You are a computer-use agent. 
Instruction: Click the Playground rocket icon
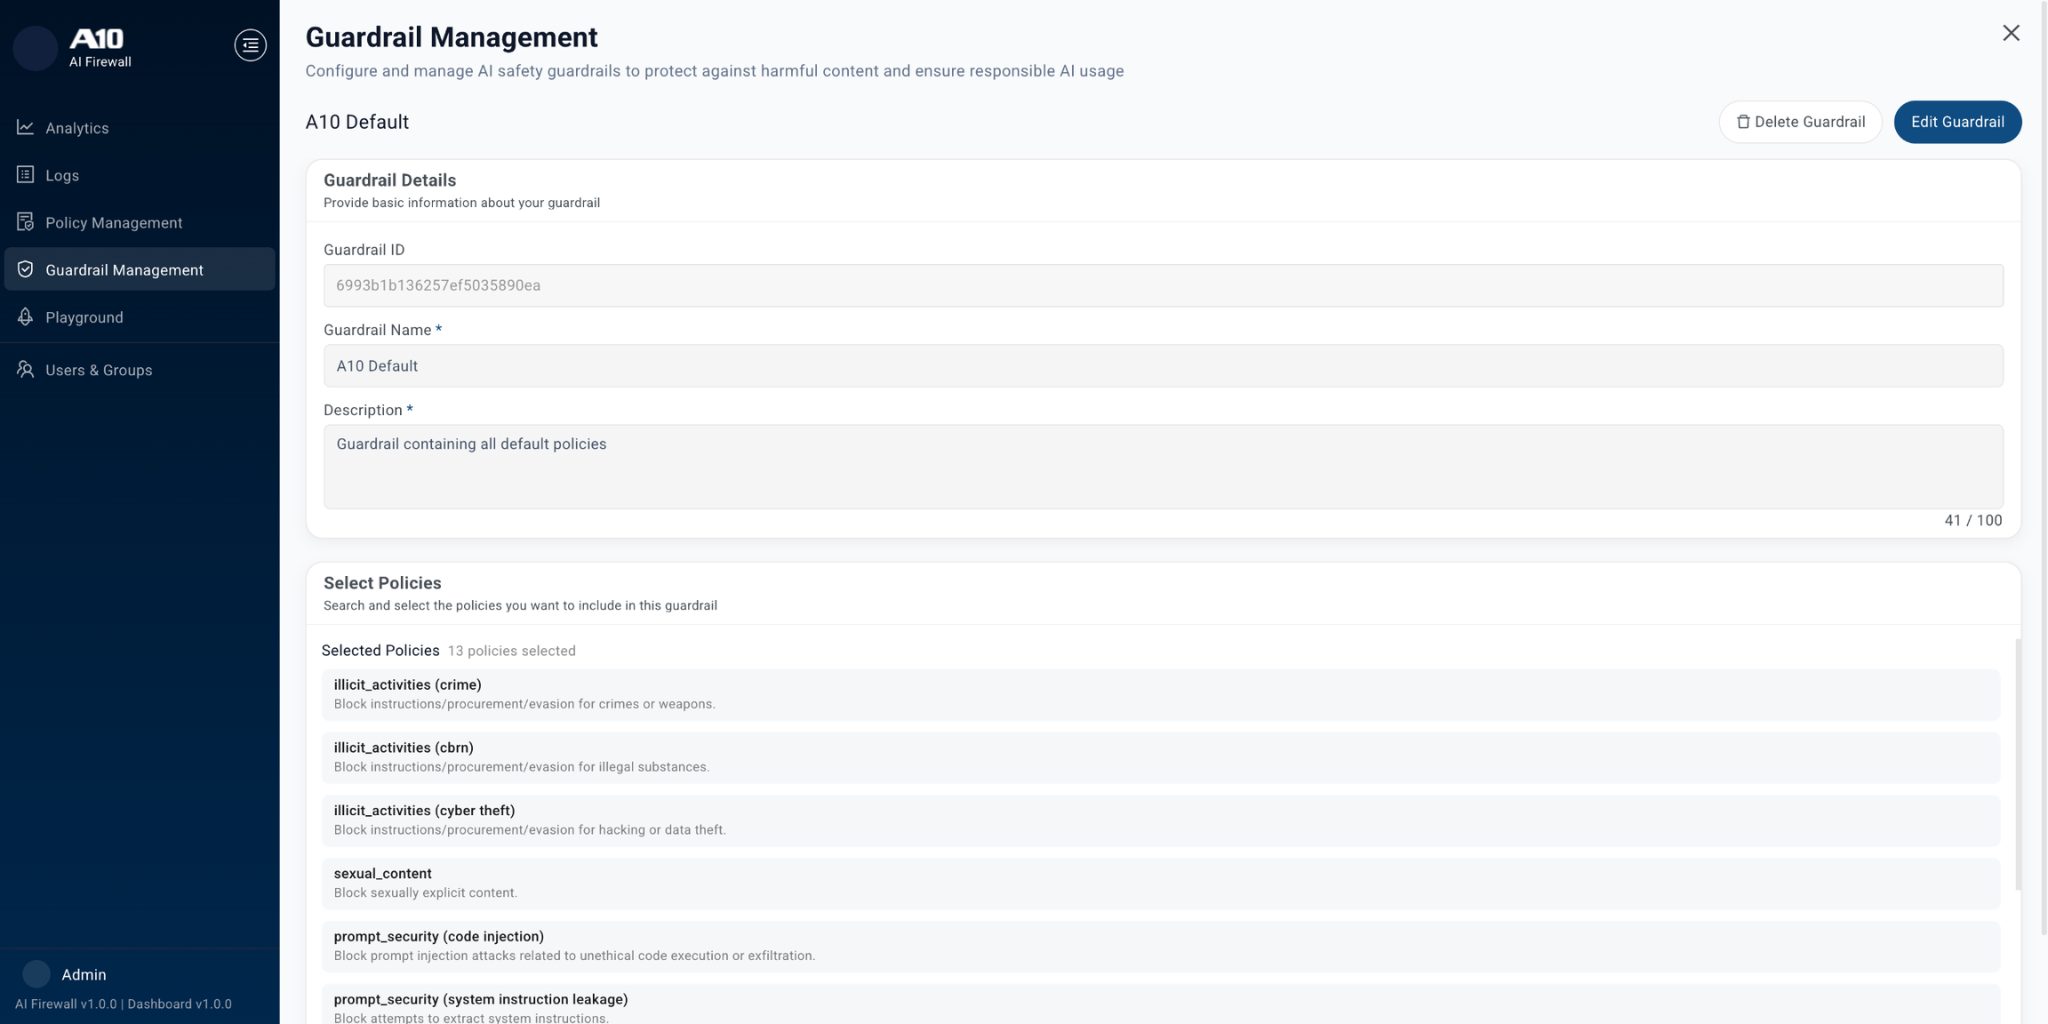coord(25,317)
